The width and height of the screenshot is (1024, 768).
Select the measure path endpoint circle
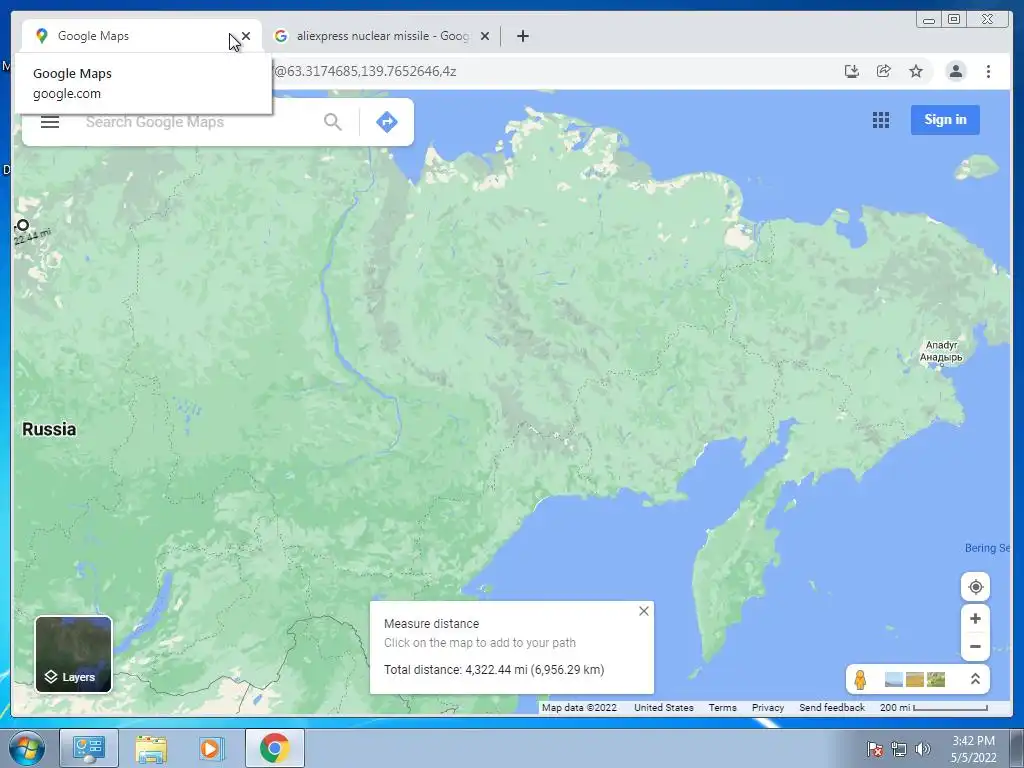point(23,225)
